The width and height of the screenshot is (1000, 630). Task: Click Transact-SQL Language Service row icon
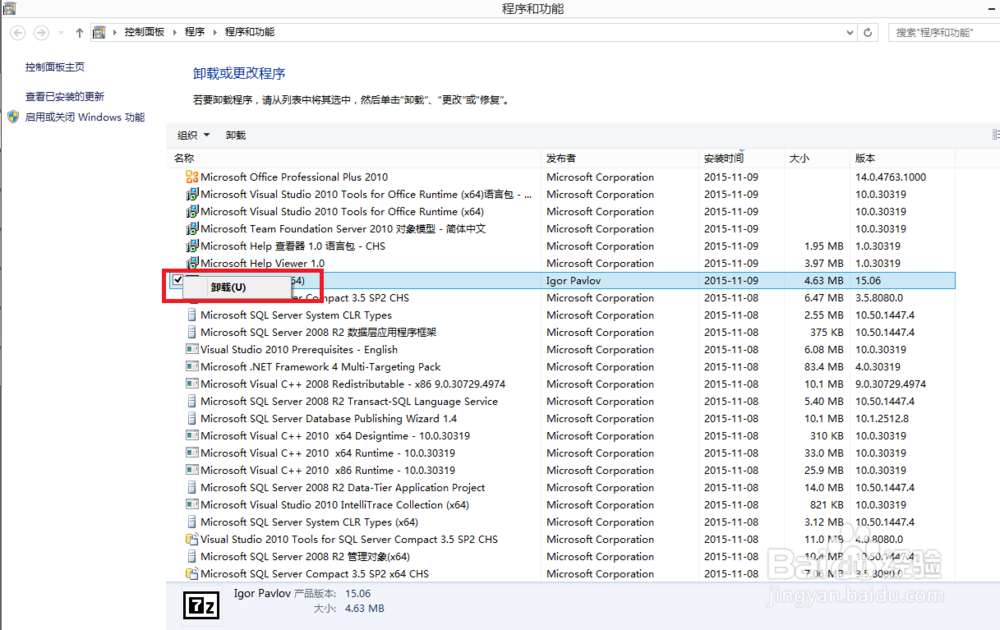coord(191,400)
